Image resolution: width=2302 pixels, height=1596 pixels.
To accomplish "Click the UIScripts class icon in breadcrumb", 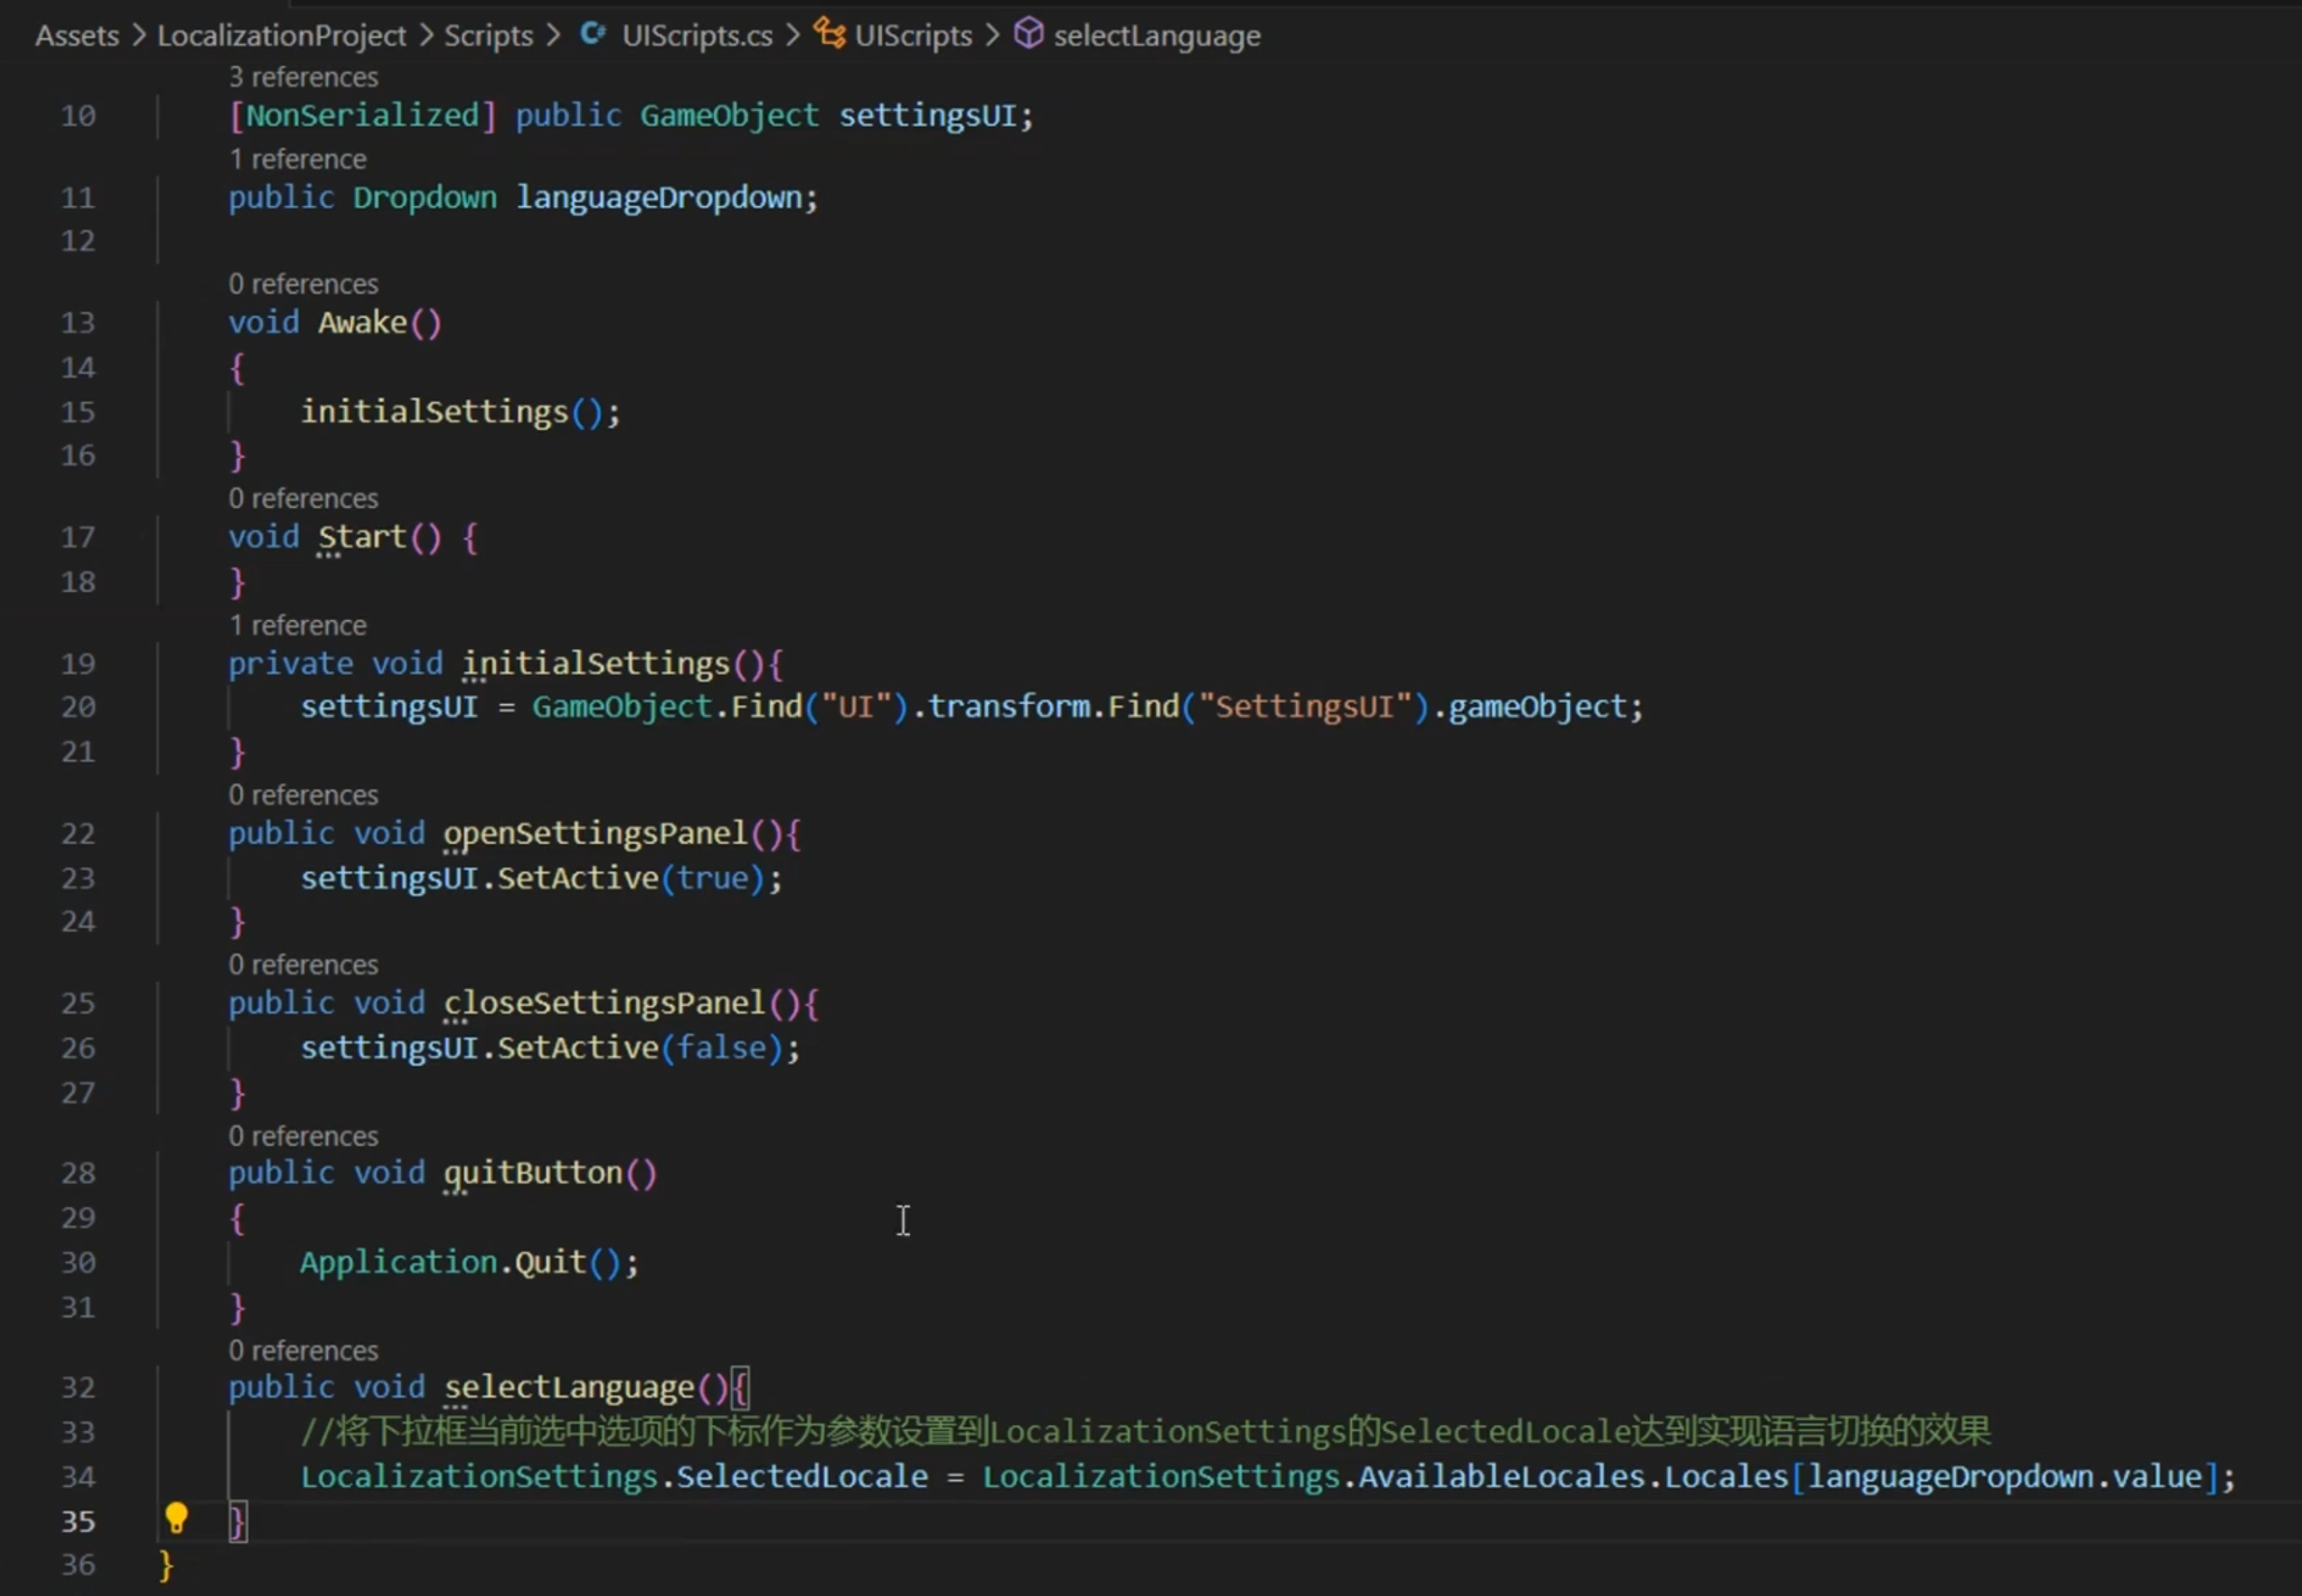I will [829, 34].
